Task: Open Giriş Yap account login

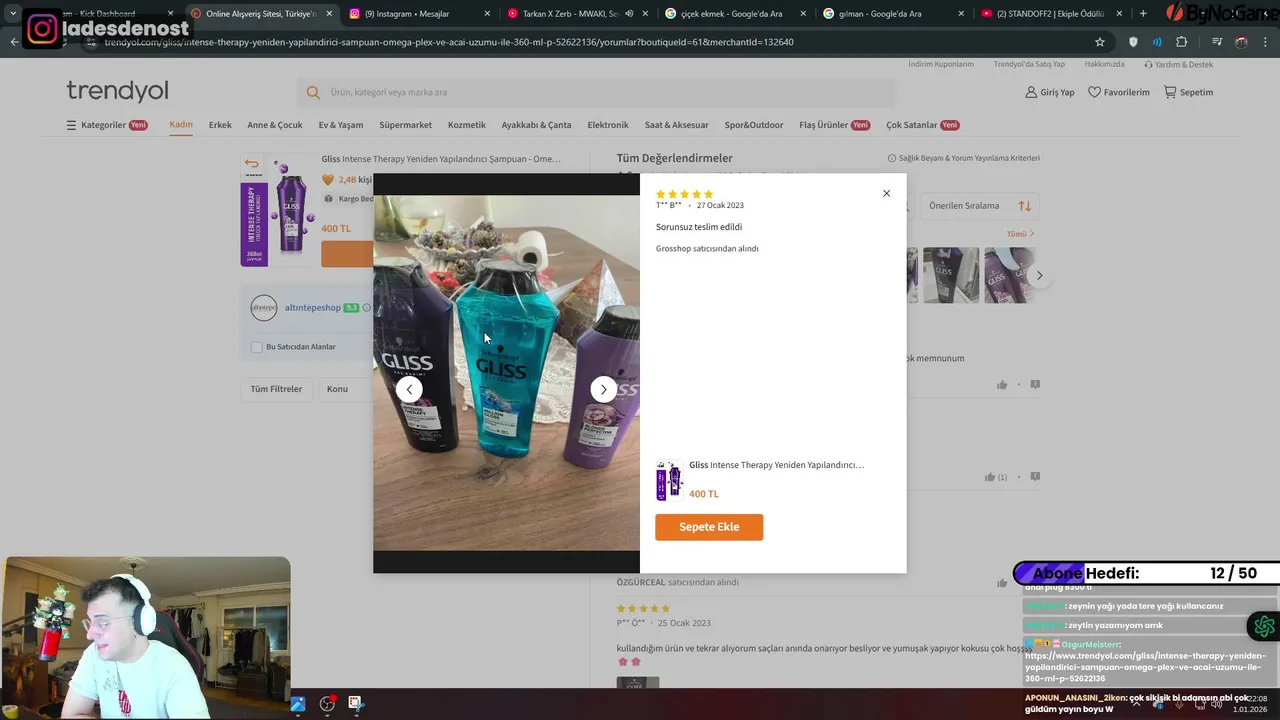Action: pos(1049,92)
